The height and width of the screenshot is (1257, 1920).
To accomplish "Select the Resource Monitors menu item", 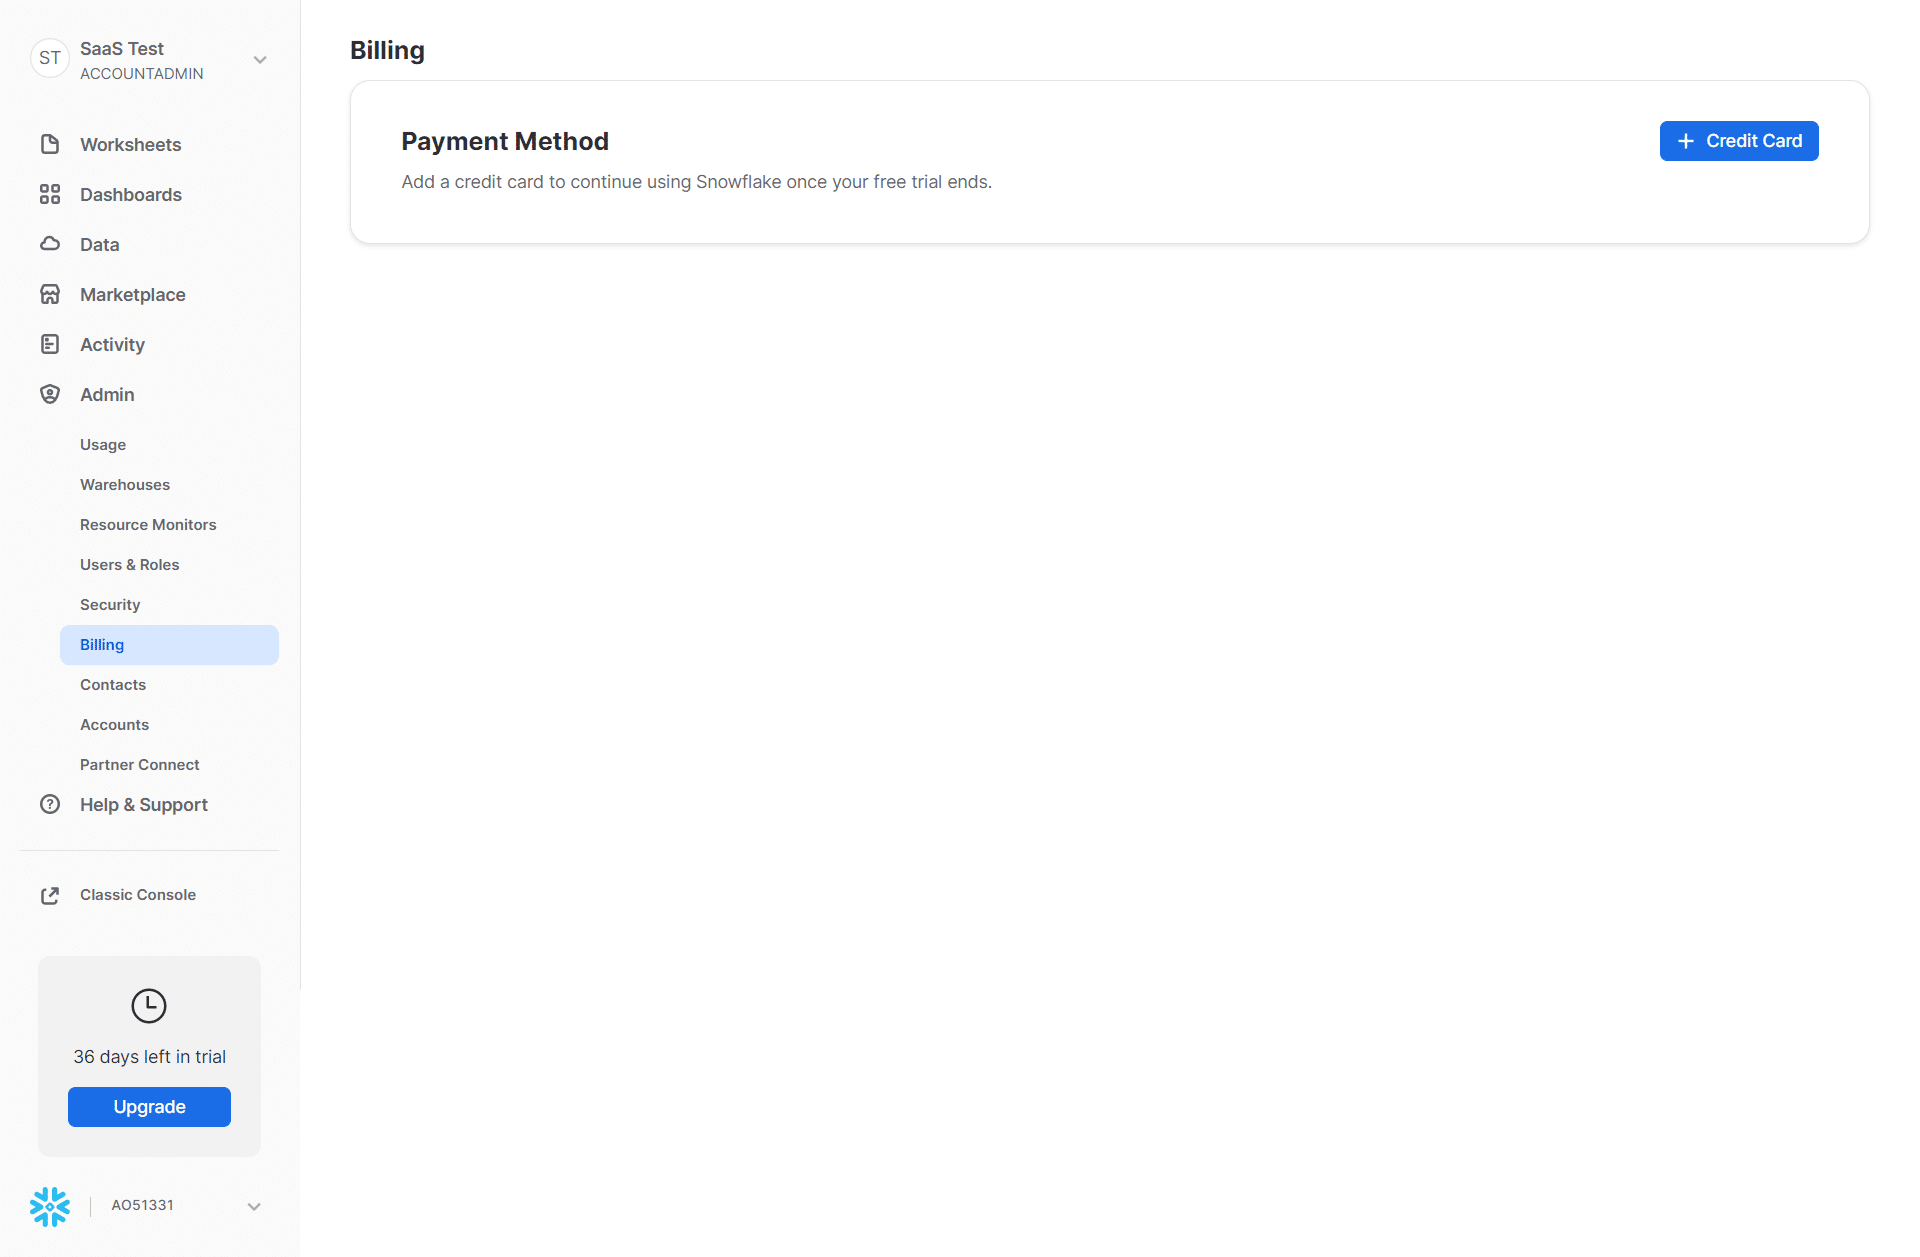I will click(149, 525).
